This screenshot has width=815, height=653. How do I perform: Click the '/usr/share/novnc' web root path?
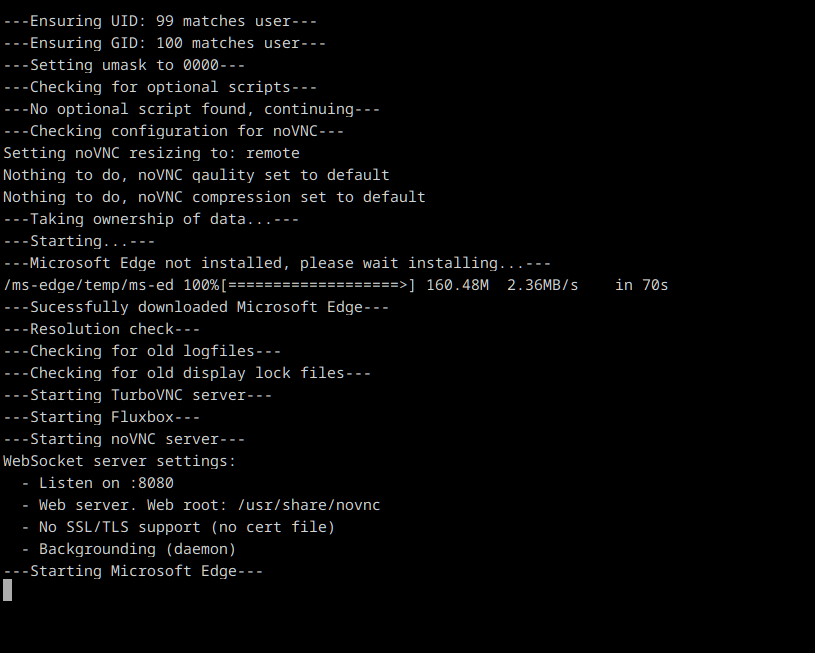pos(309,505)
